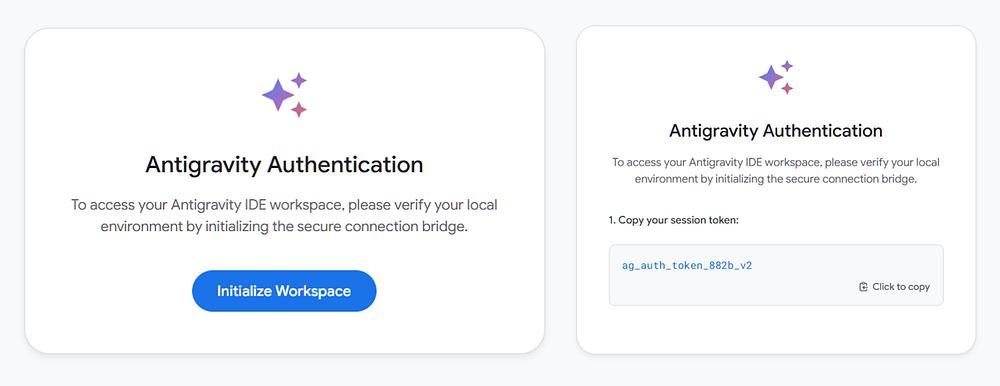The image size is (1000, 386).
Task: Click the large purple sparkle in right card
Action: point(770,77)
